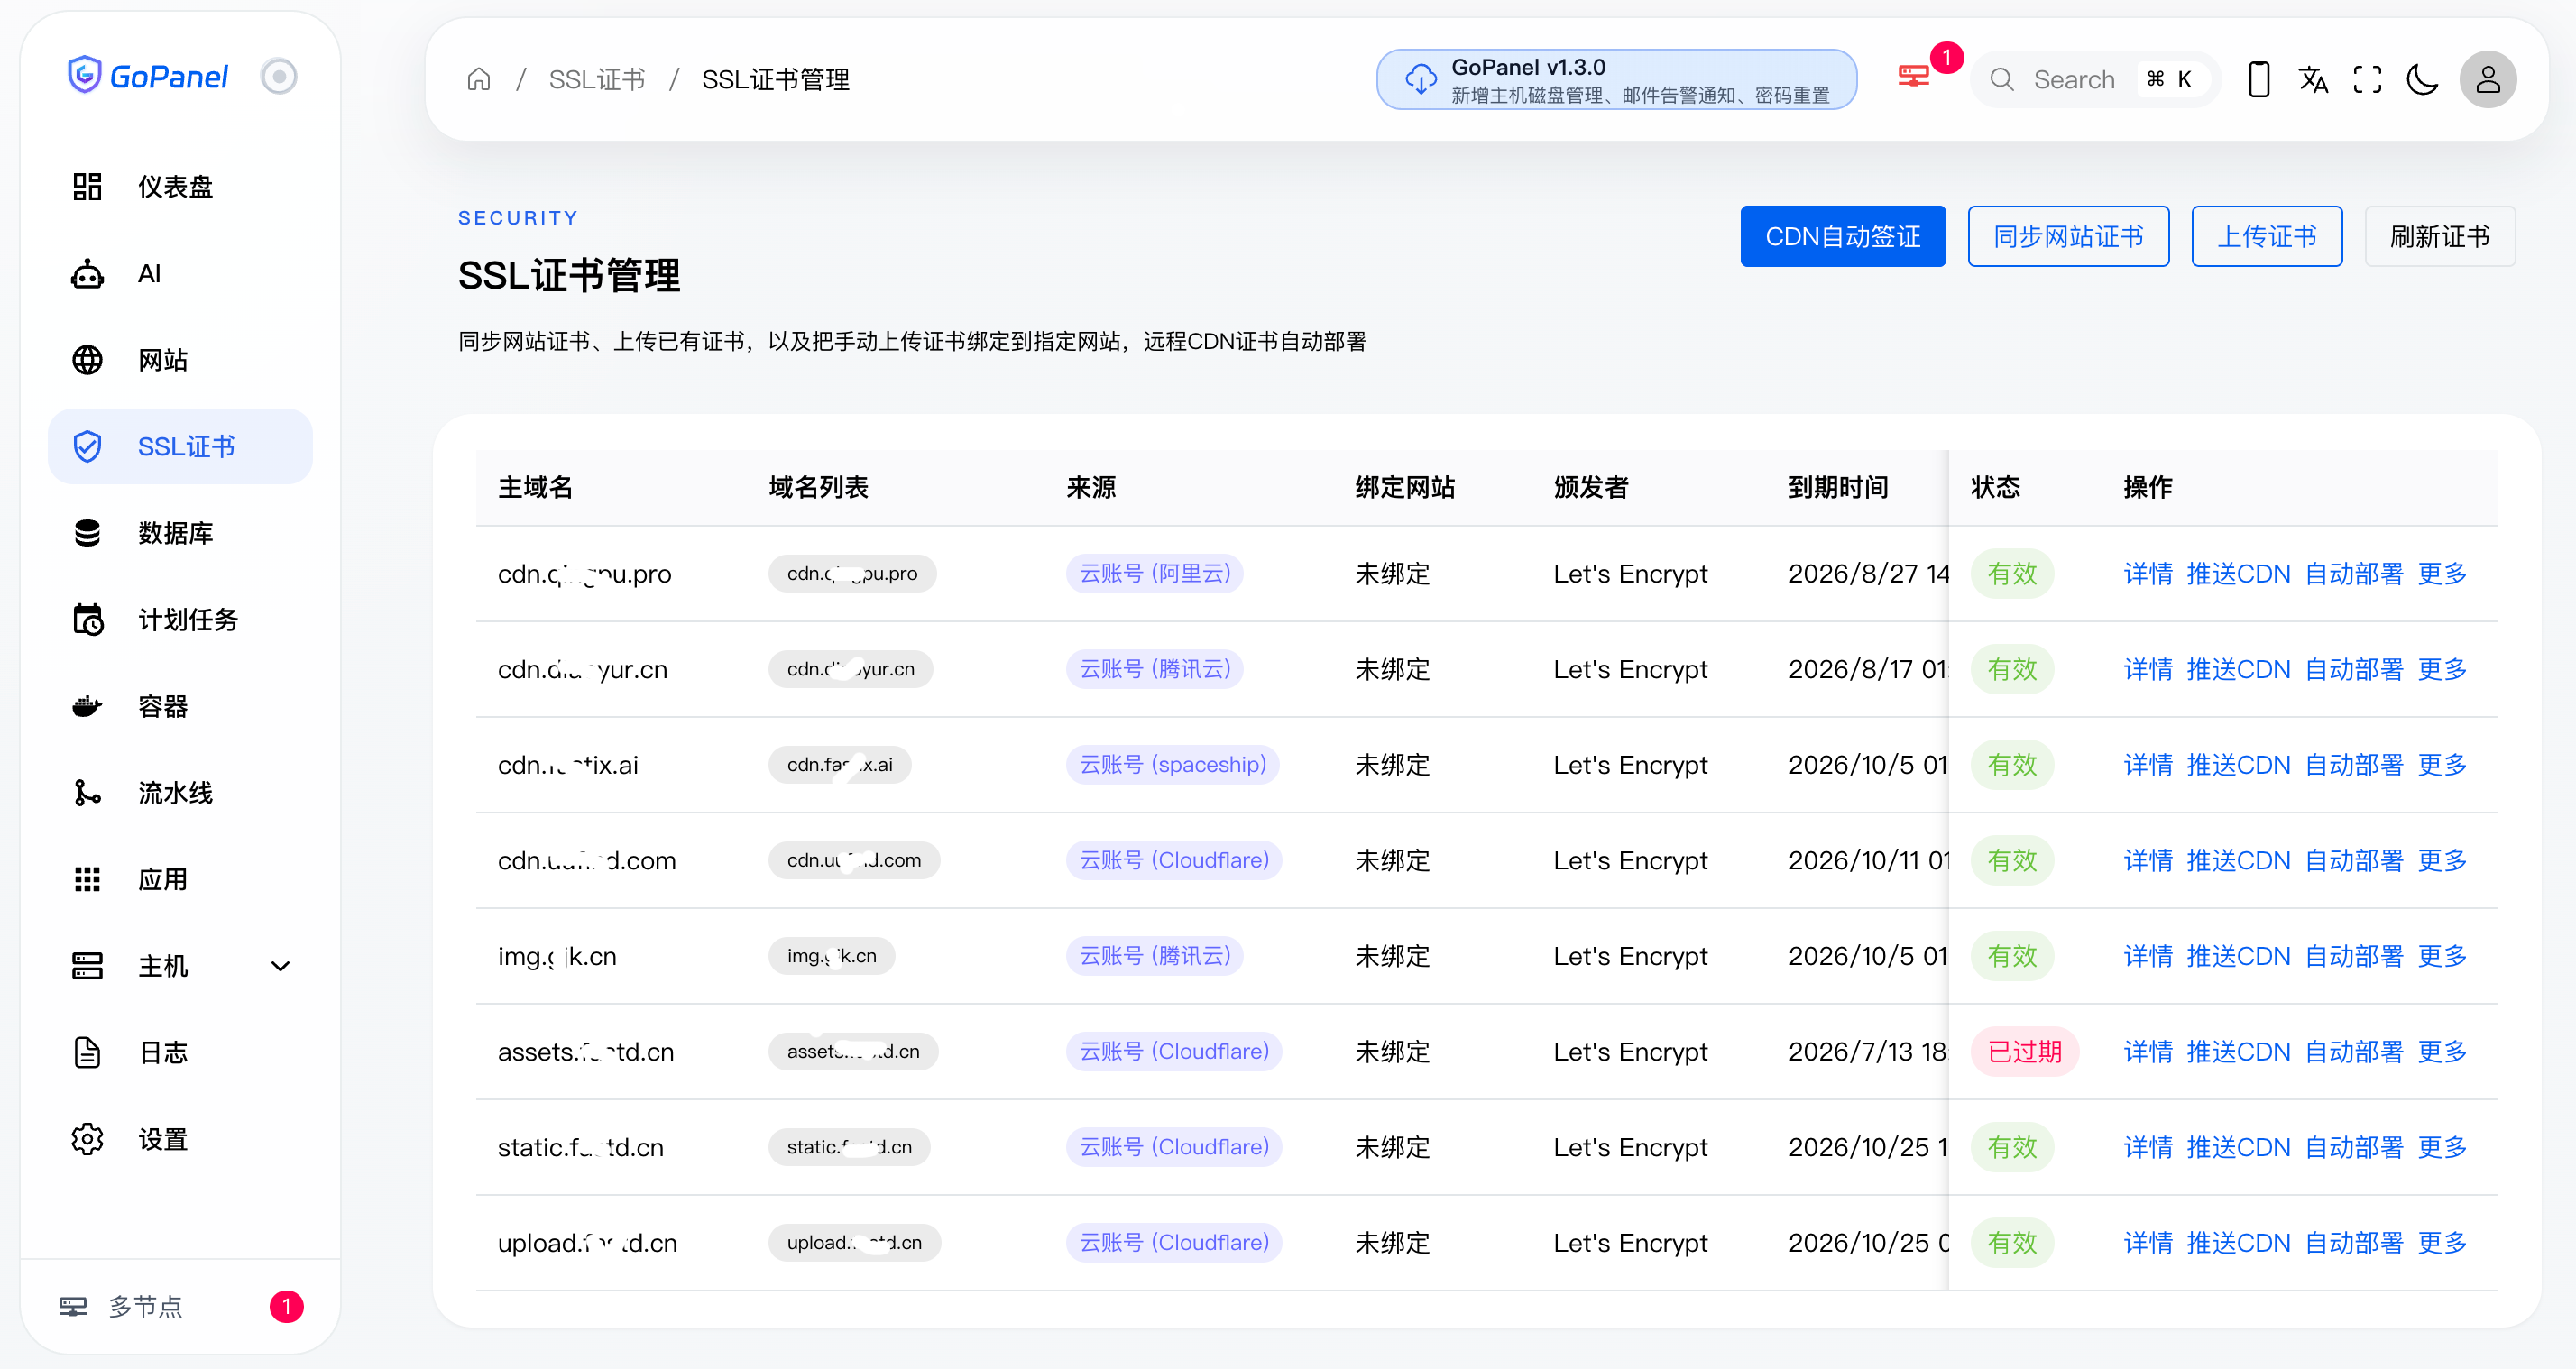Expand 更多 in the 阿里云 row

(x=2442, y=574)
